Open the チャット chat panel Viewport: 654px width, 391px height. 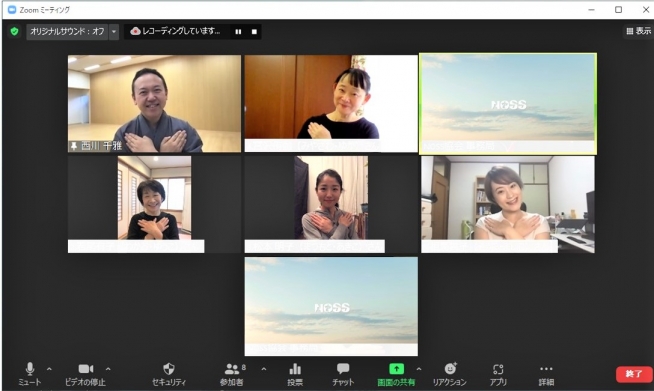[x=343, y=374]
